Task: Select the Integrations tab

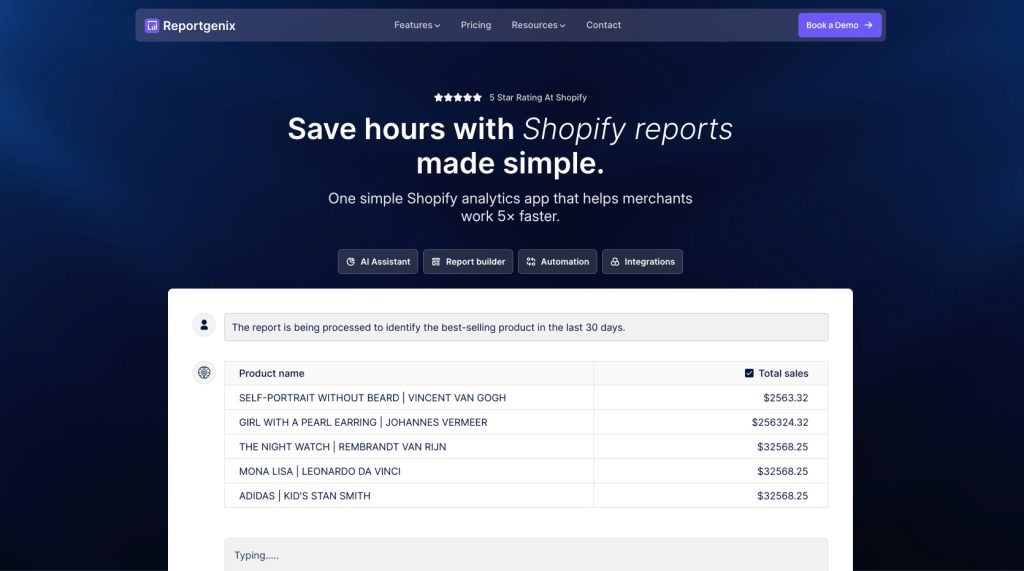Action: [x=642, y=261]
